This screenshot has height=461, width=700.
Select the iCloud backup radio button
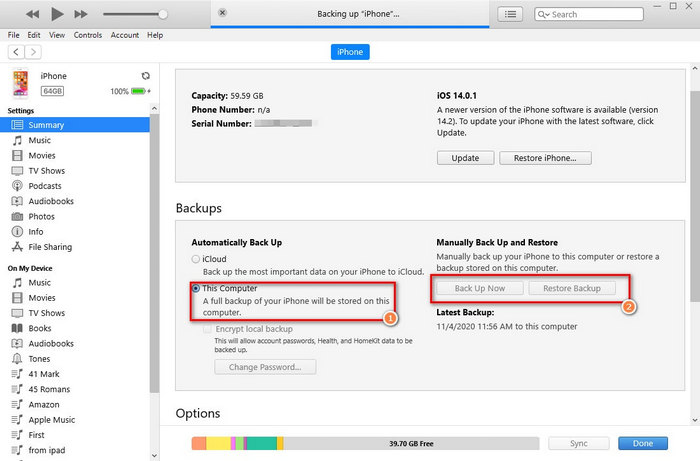196,259
